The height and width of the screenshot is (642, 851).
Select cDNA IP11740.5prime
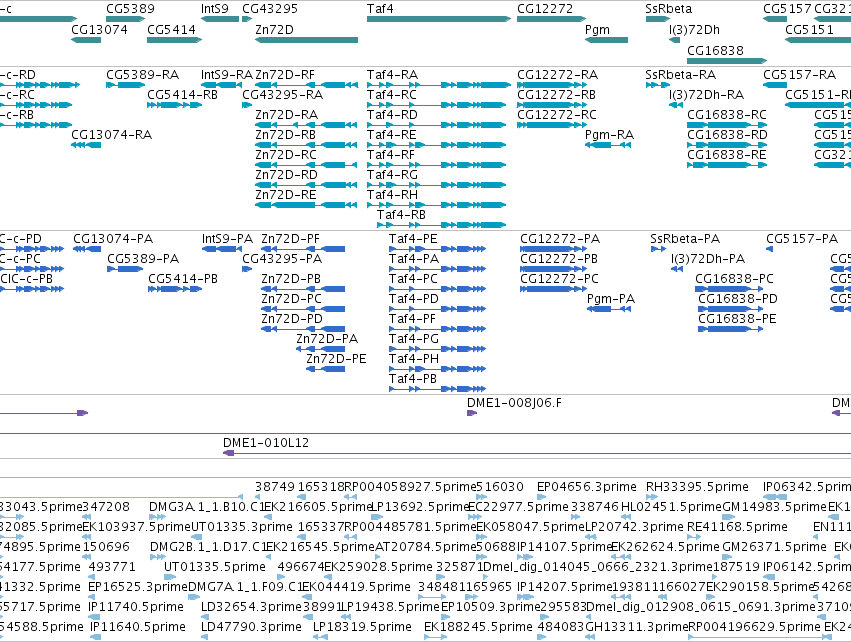click(x=136, y=607)
